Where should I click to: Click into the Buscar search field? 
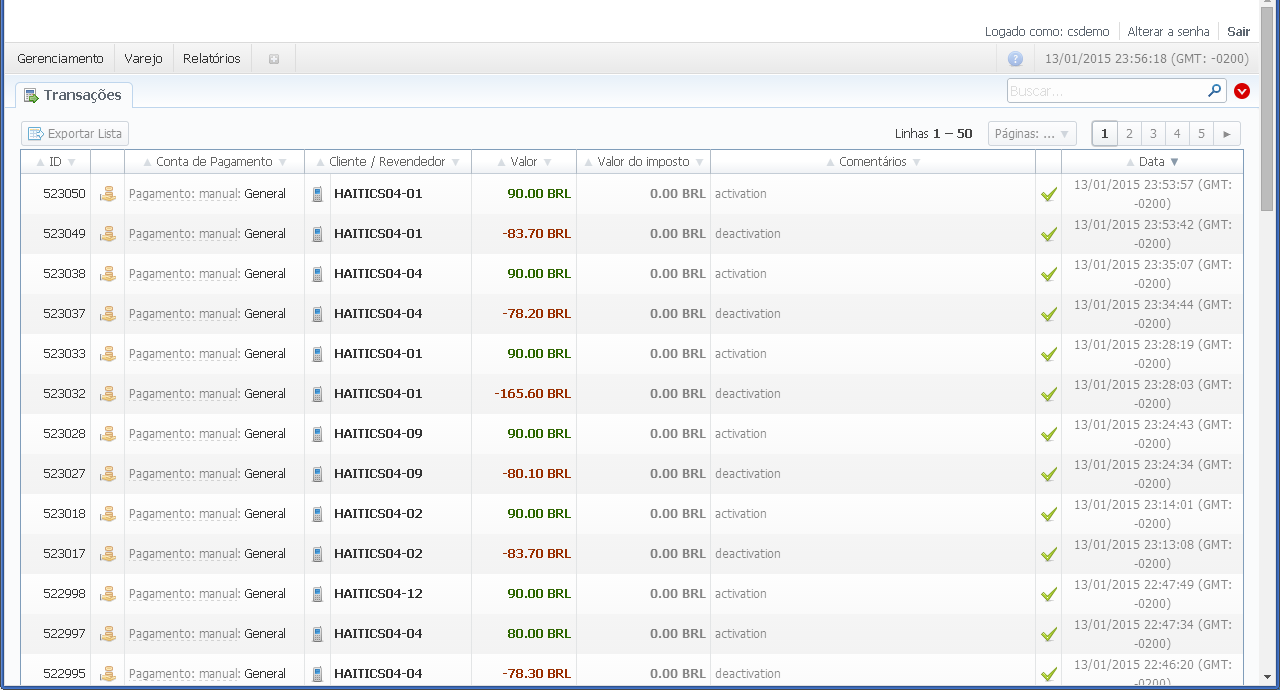(1106, 91)
